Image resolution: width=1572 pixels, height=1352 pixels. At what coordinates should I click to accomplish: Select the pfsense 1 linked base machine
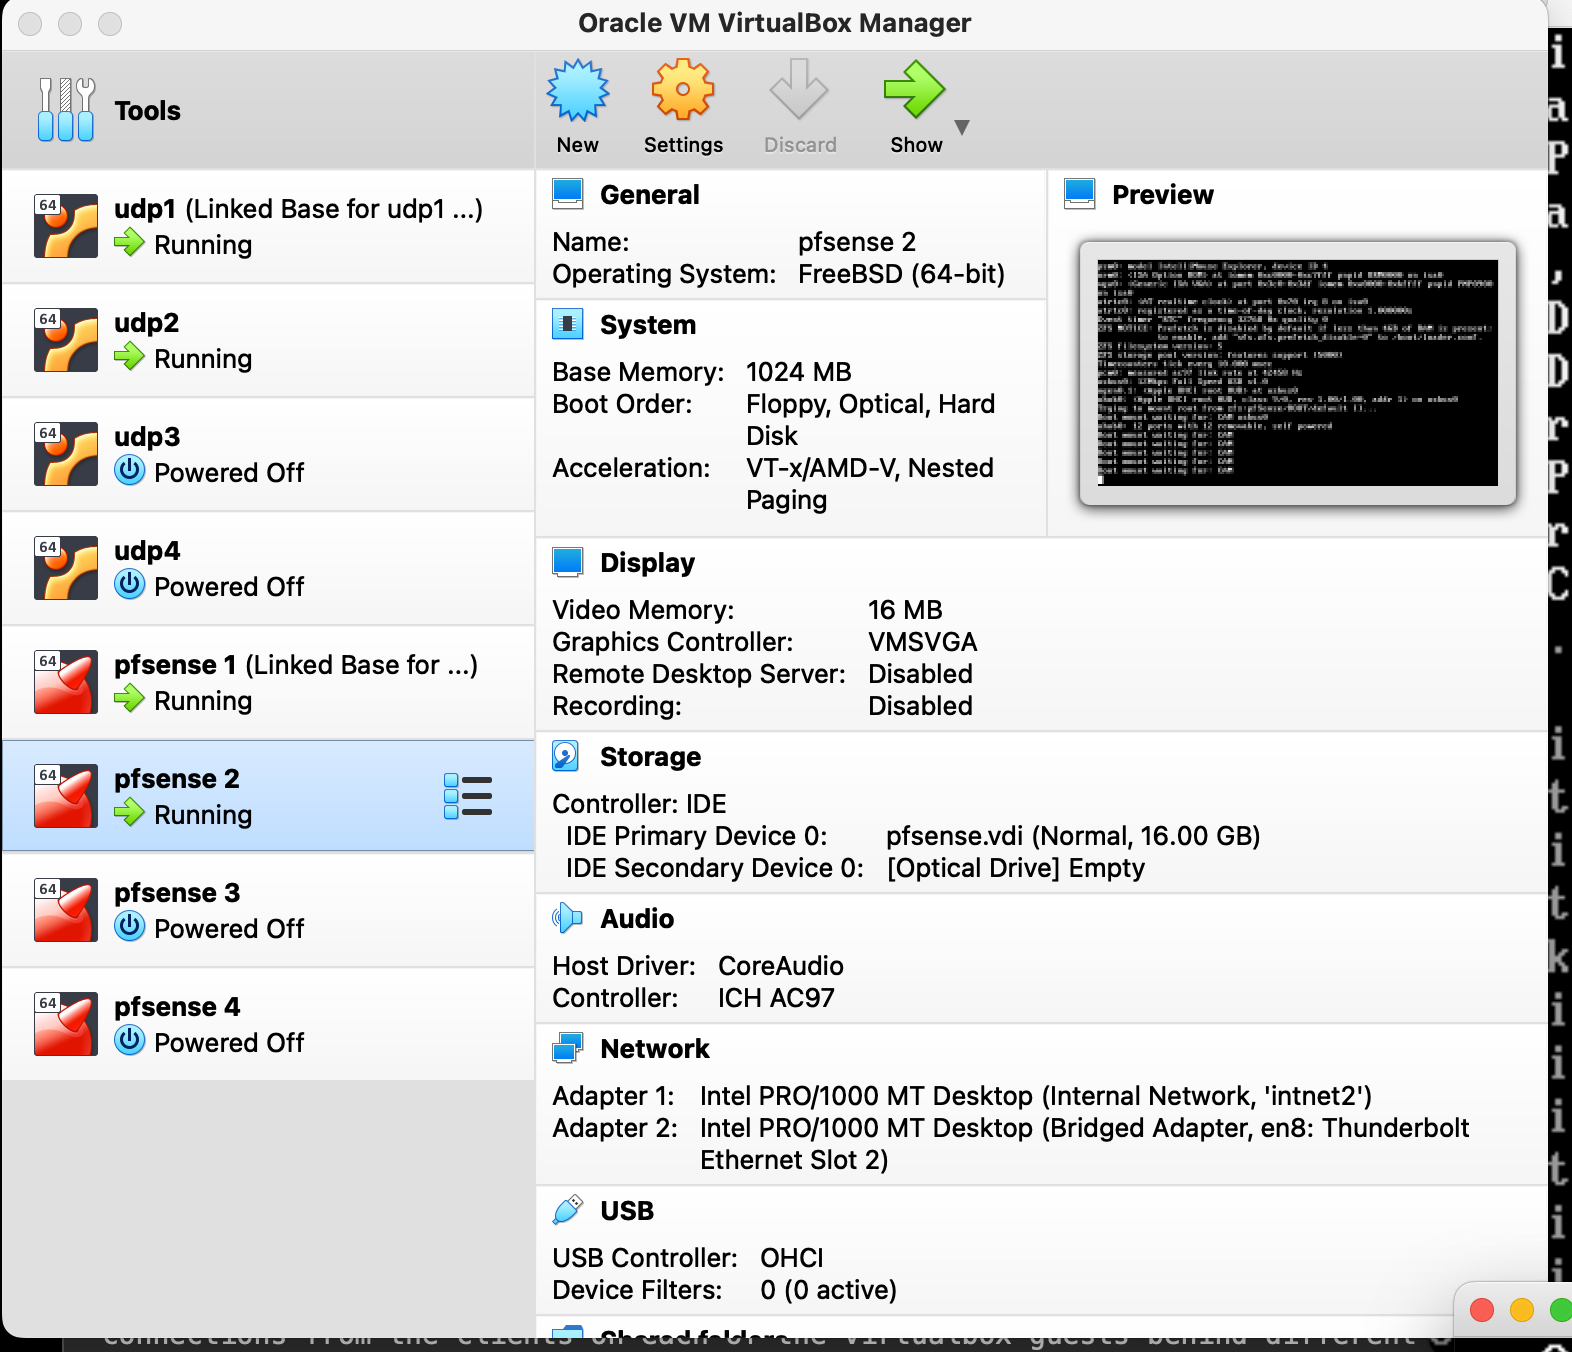pos(268,682)
